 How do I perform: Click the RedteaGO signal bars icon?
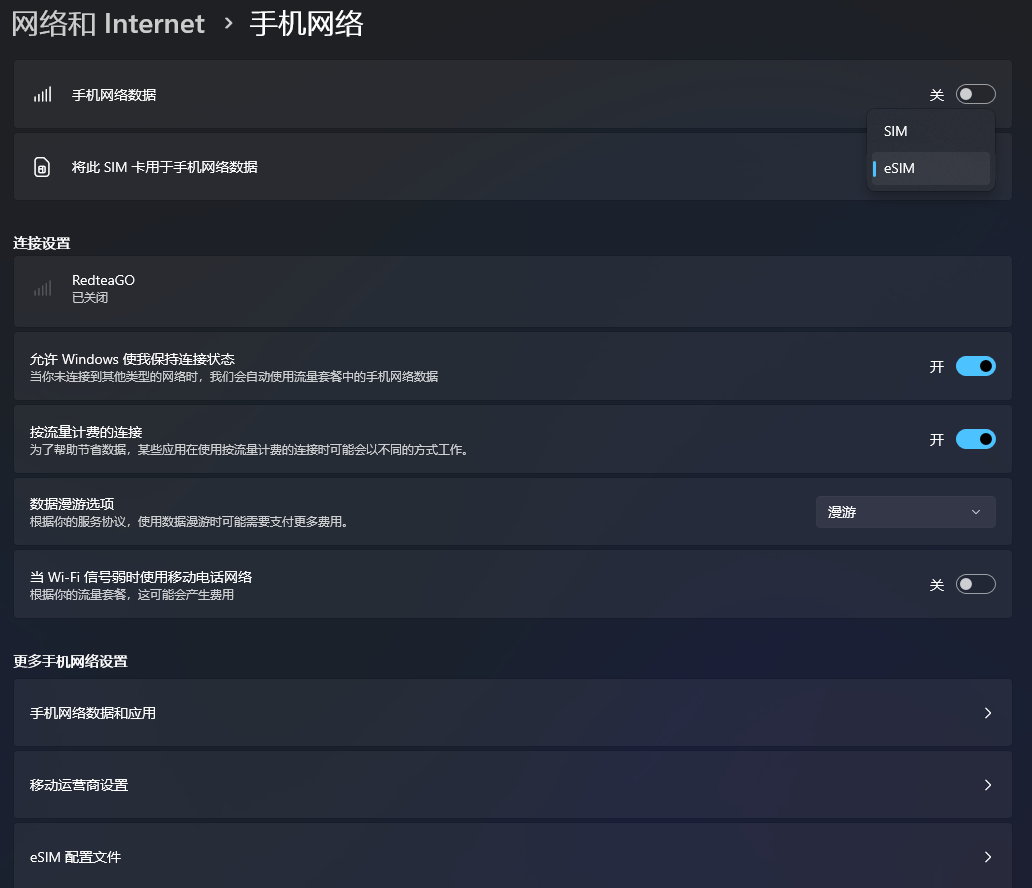40,288
